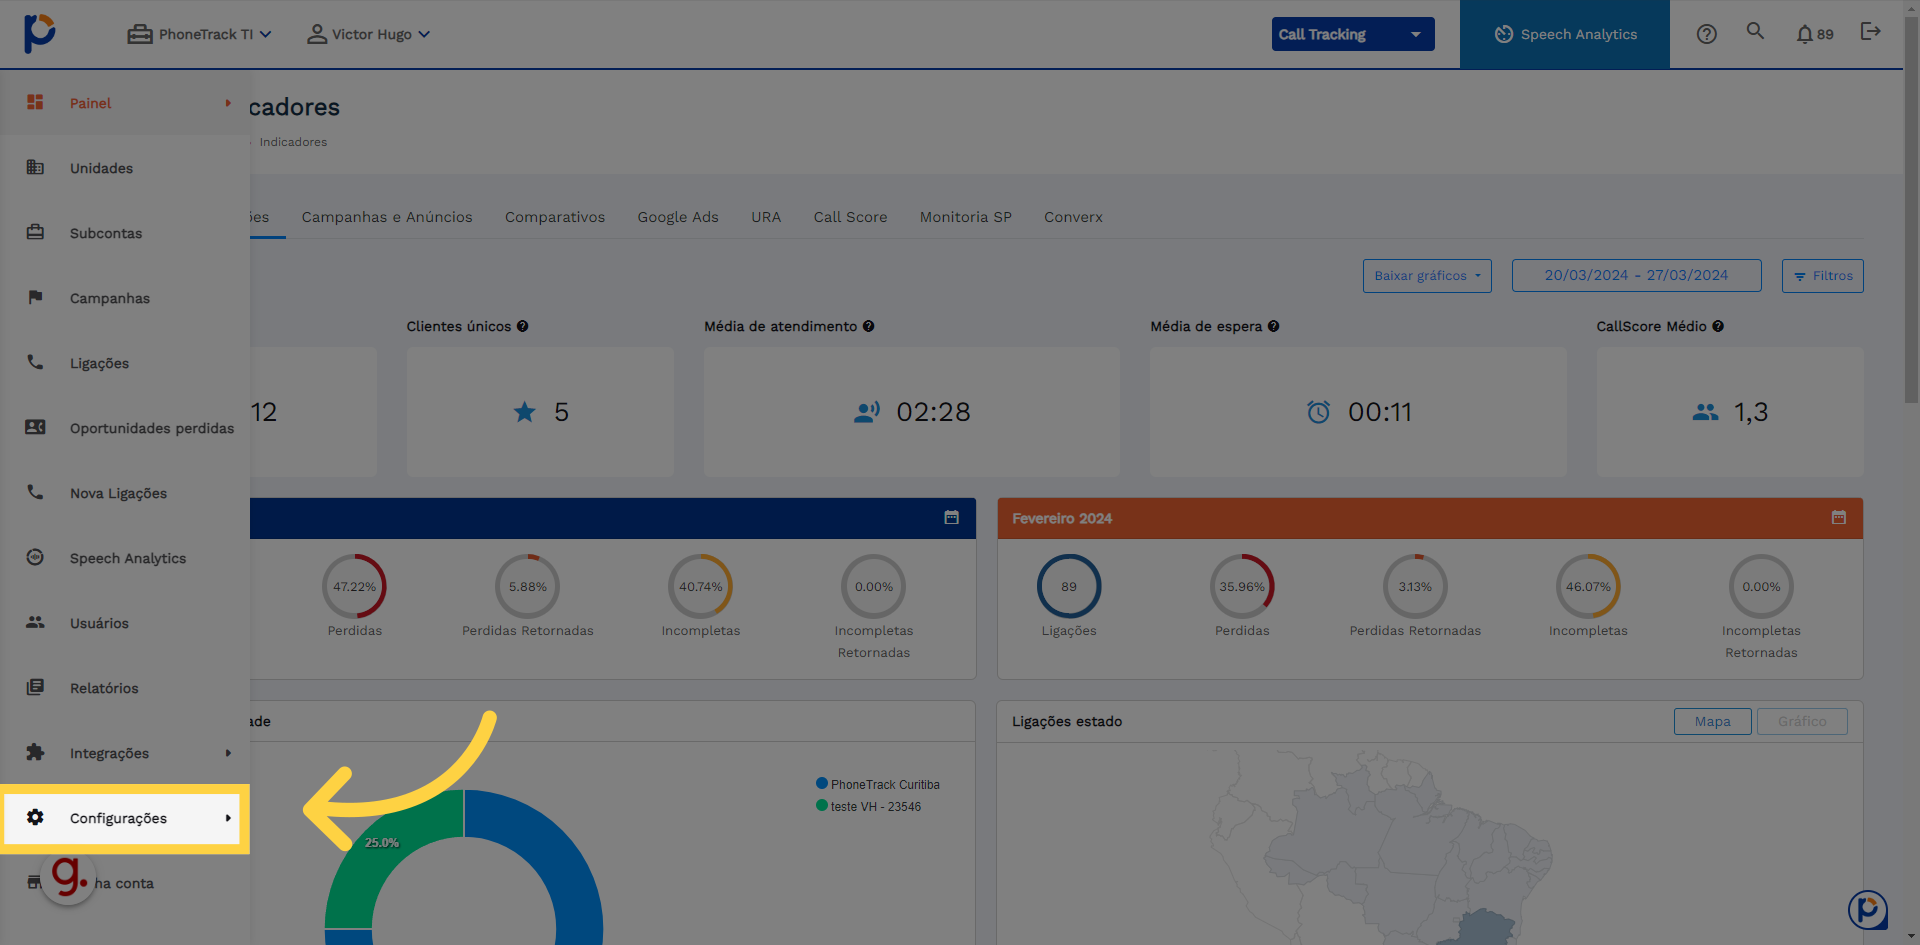Click the Integrações puzzle piece icon

(x=35, y=752)
